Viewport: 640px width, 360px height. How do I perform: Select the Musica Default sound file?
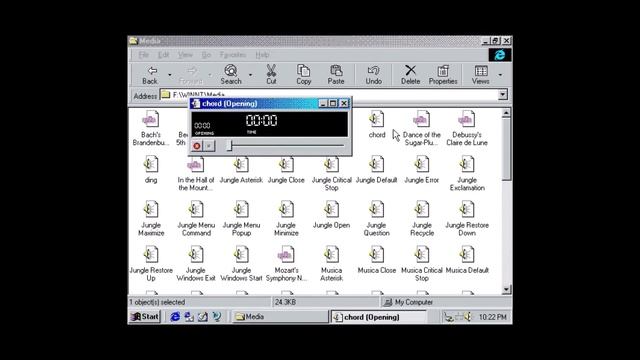click(x=467, y=260)
